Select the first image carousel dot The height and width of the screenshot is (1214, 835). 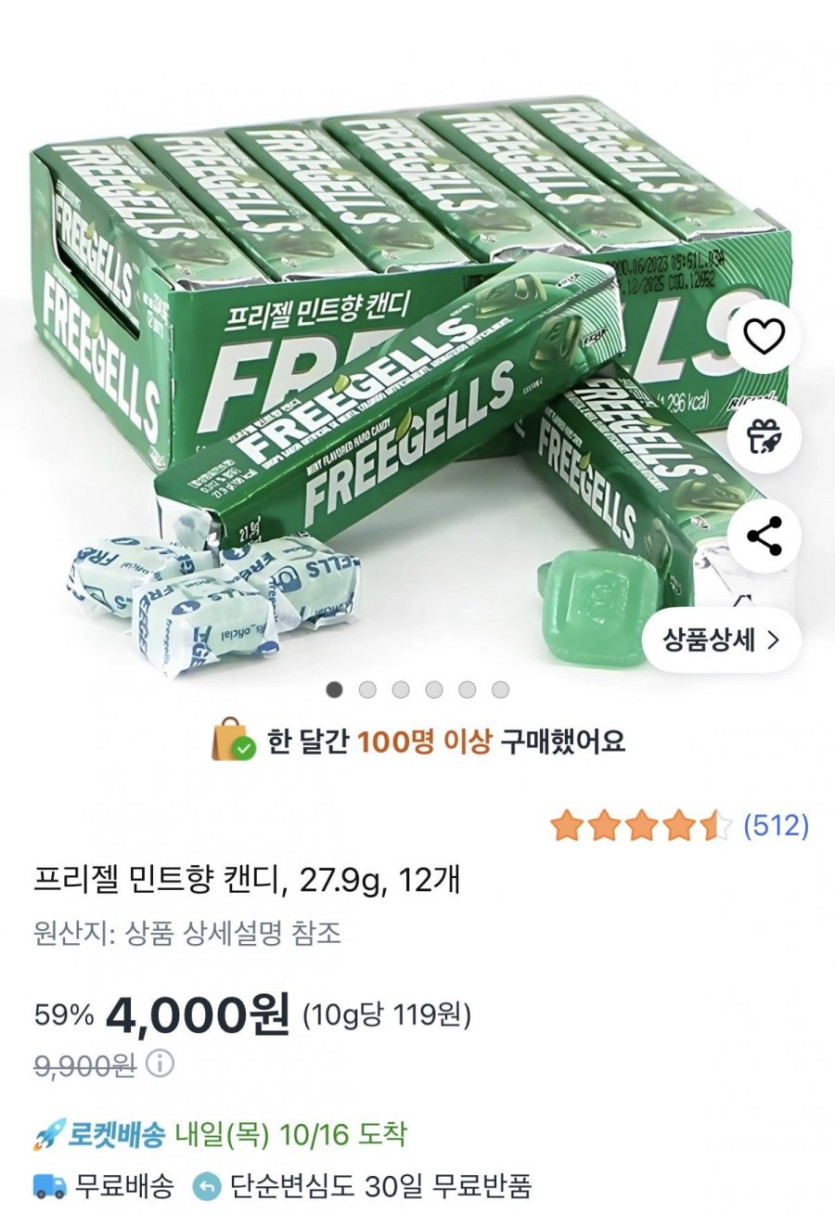click(x=335, y=689)
